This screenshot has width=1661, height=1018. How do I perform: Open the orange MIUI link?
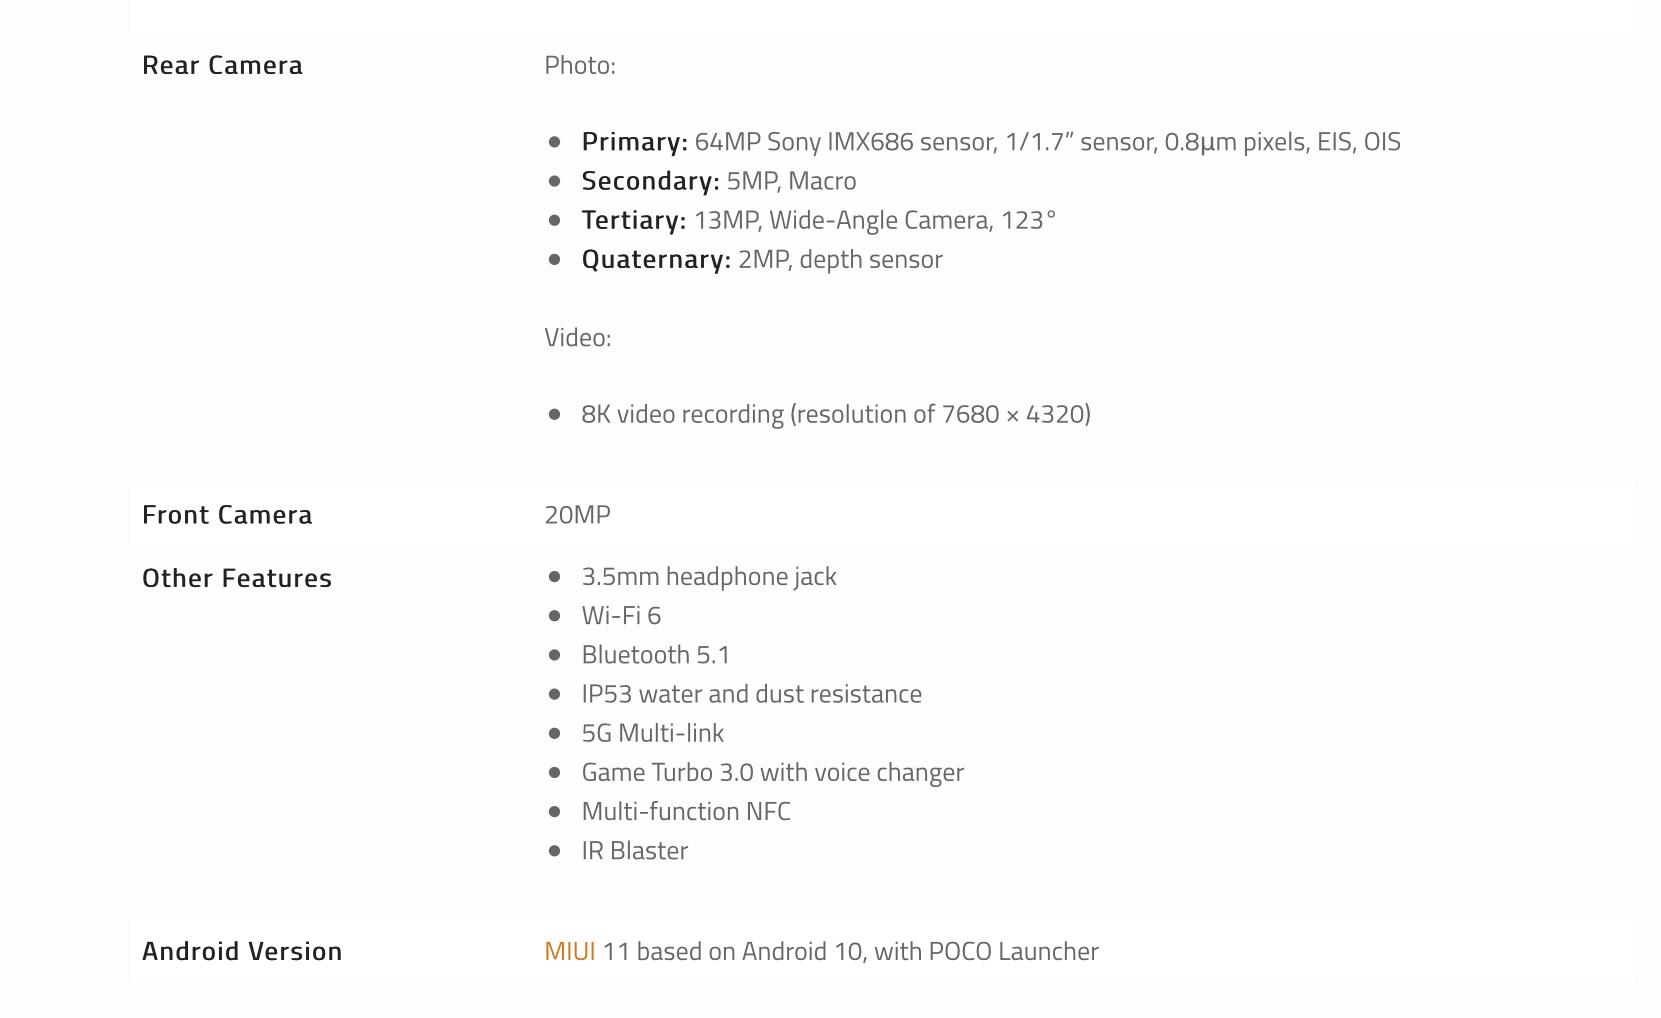[569, 951]
